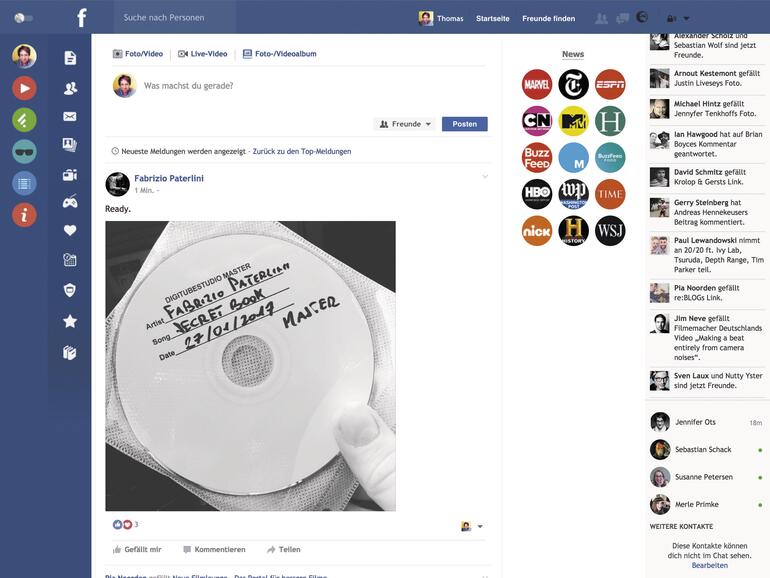Click the News heading

pyautogui.click(x=573, y=54)
